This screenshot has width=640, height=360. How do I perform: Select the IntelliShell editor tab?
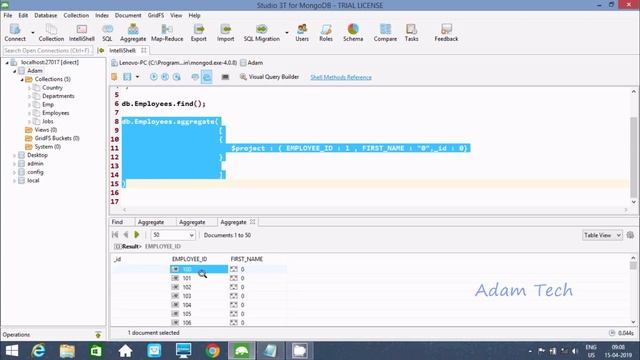(x=122, y=50)
